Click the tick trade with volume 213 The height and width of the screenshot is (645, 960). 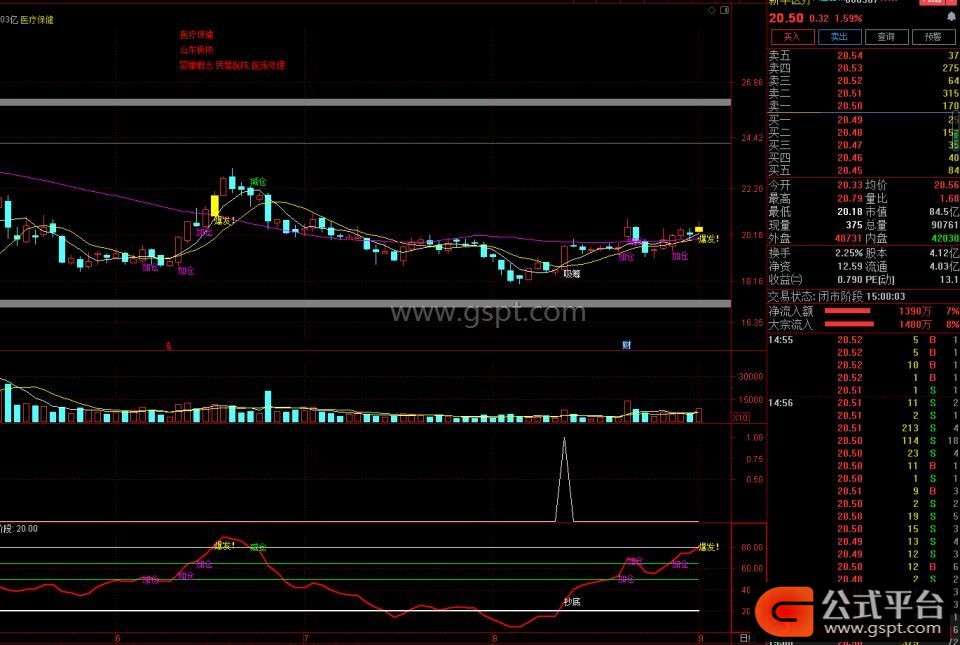point(910,428)
